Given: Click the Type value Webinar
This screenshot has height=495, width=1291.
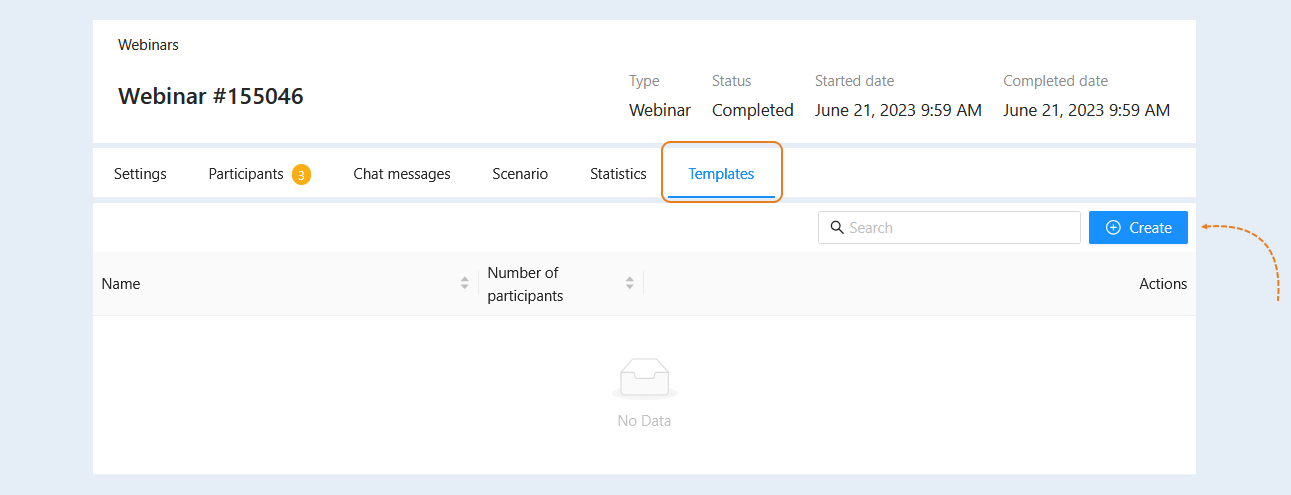Looking at the screenshot, I should click(660, 110).
